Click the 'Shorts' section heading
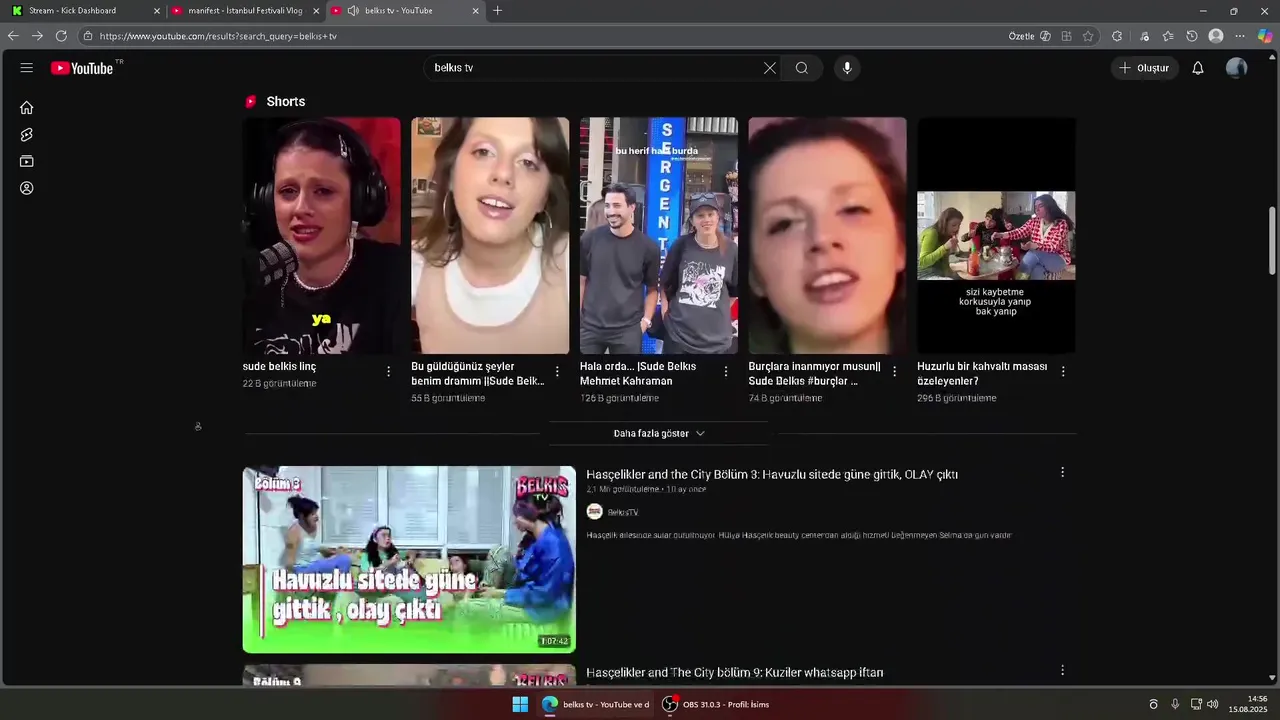Image resolution: width=1280 pixels, height=720 pixels. click(286, 102)
